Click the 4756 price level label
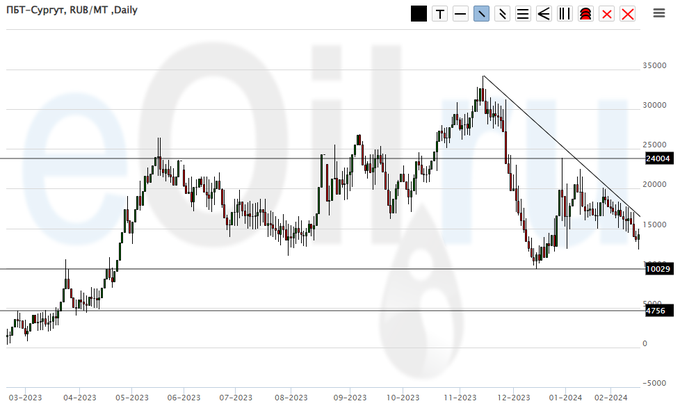The height and width of the screenshot is (408, 680). 655,311
